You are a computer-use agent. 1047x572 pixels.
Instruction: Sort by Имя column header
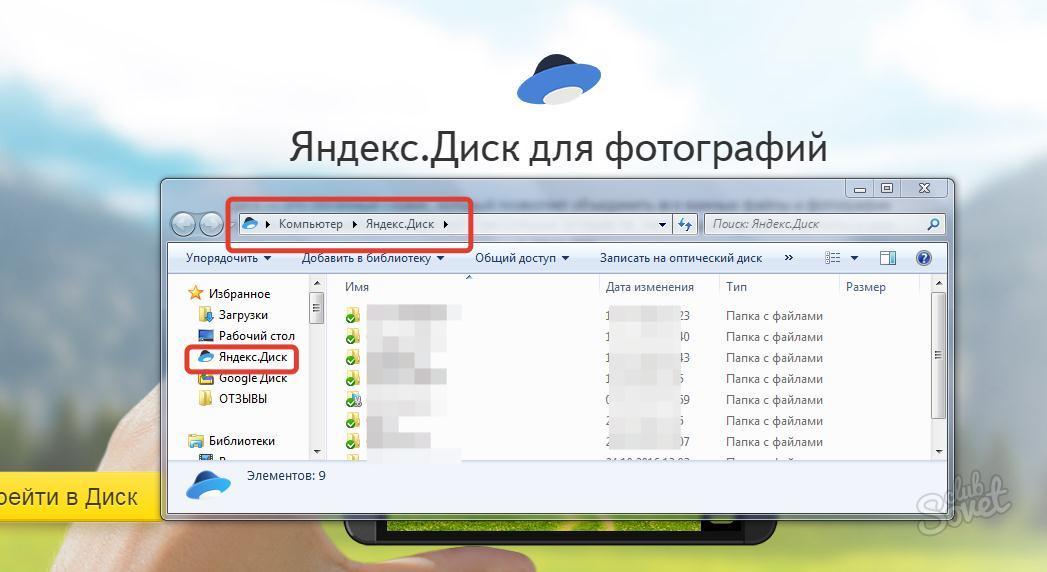tap(357, 287)
